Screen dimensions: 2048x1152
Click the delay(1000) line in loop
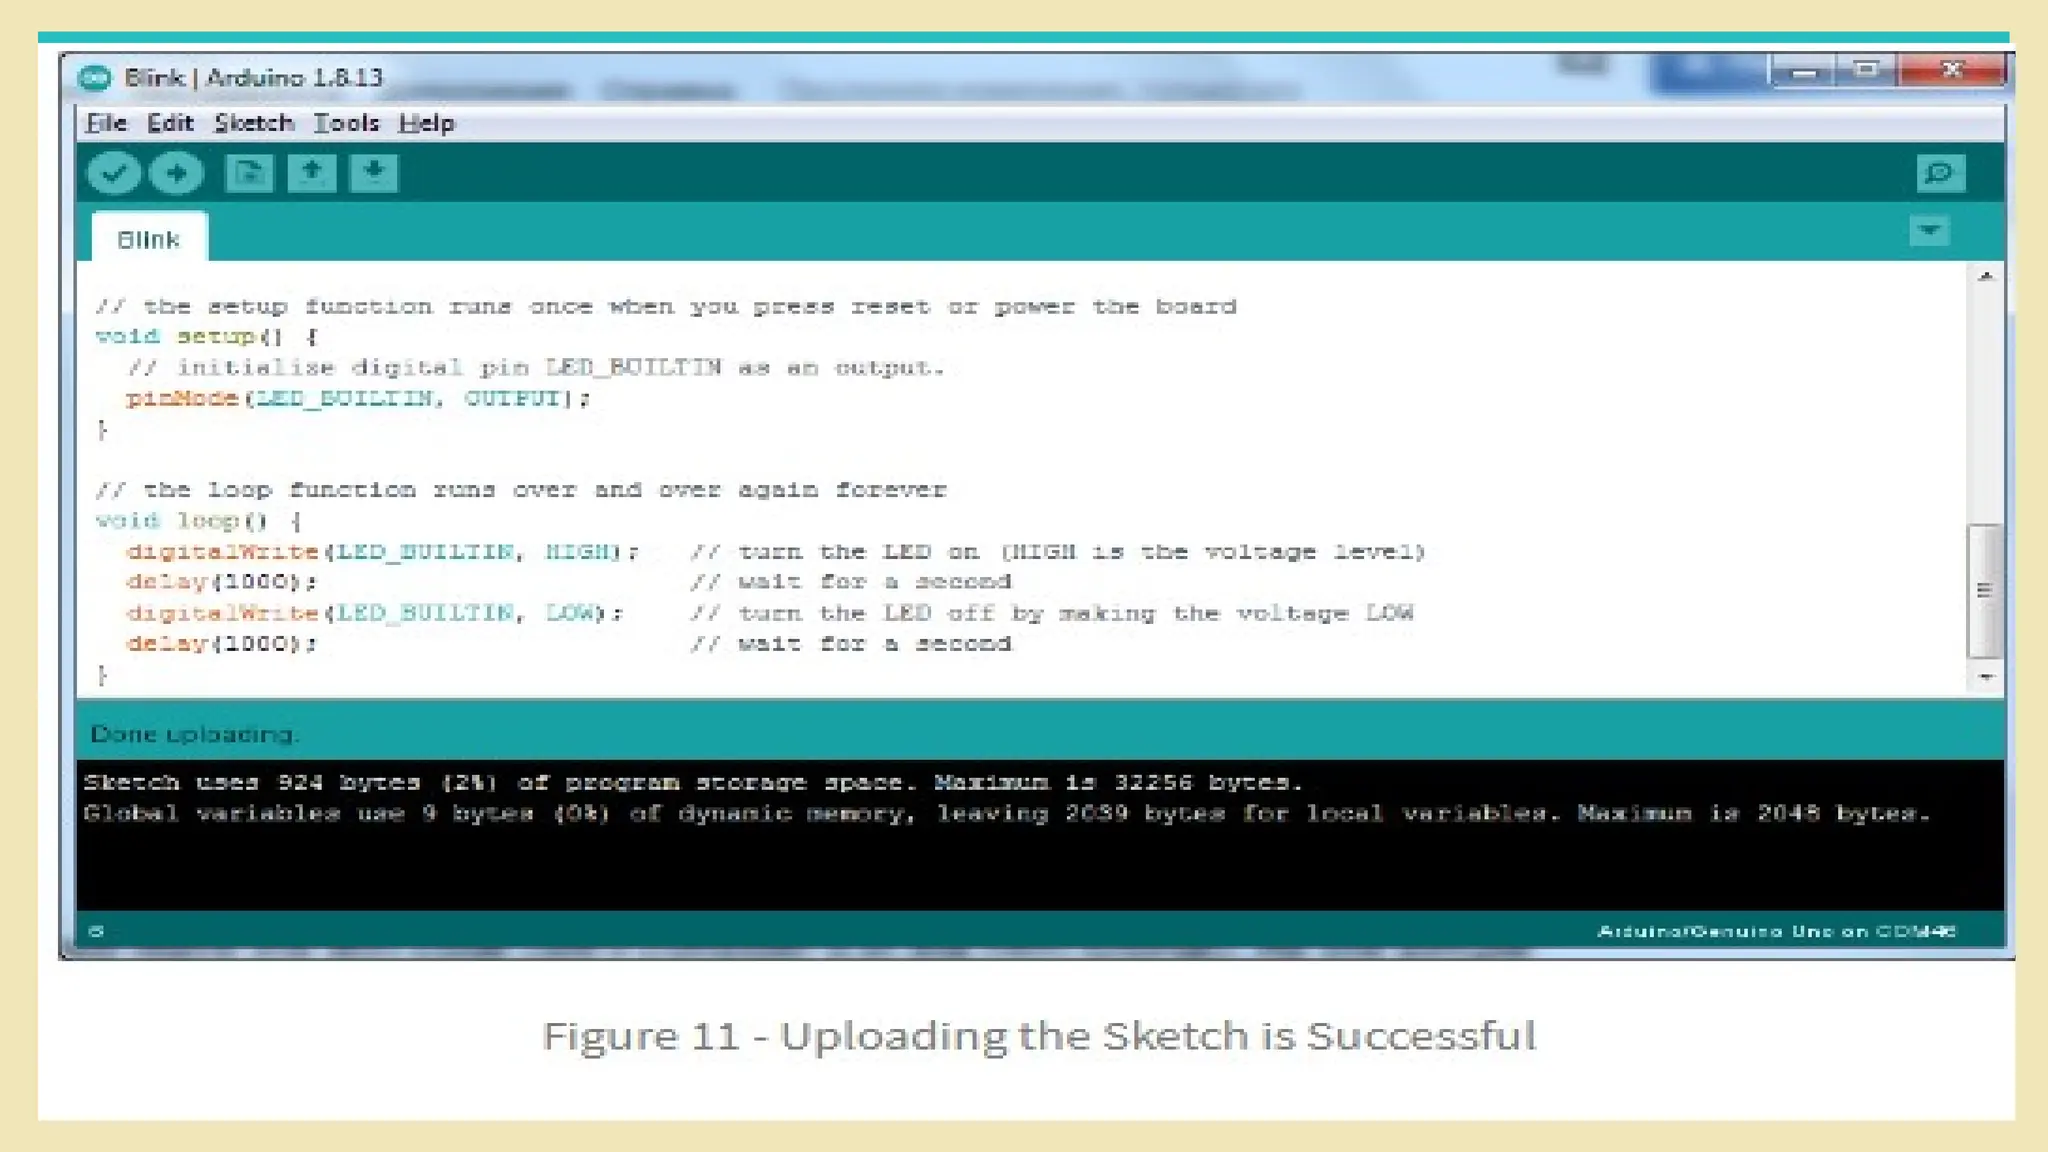(x=221, y=582)
